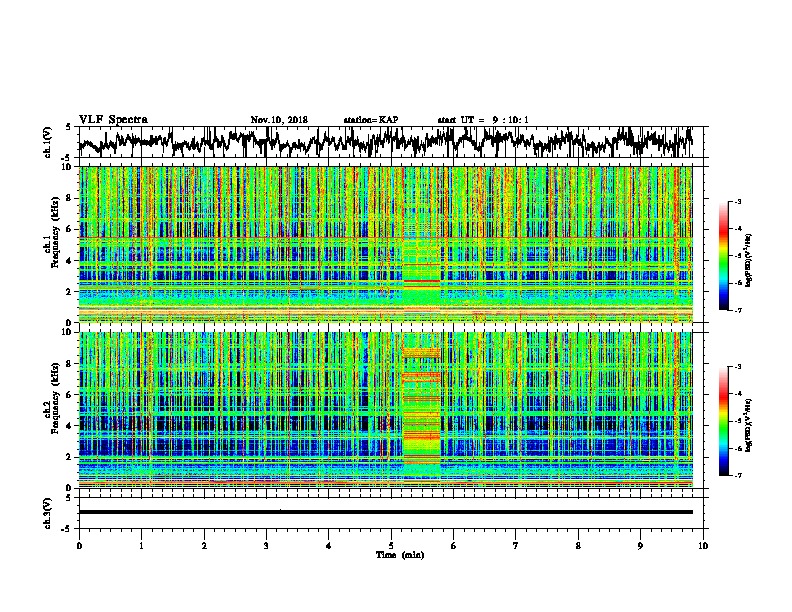Click the thick black ch.3 signal trace

386,512
